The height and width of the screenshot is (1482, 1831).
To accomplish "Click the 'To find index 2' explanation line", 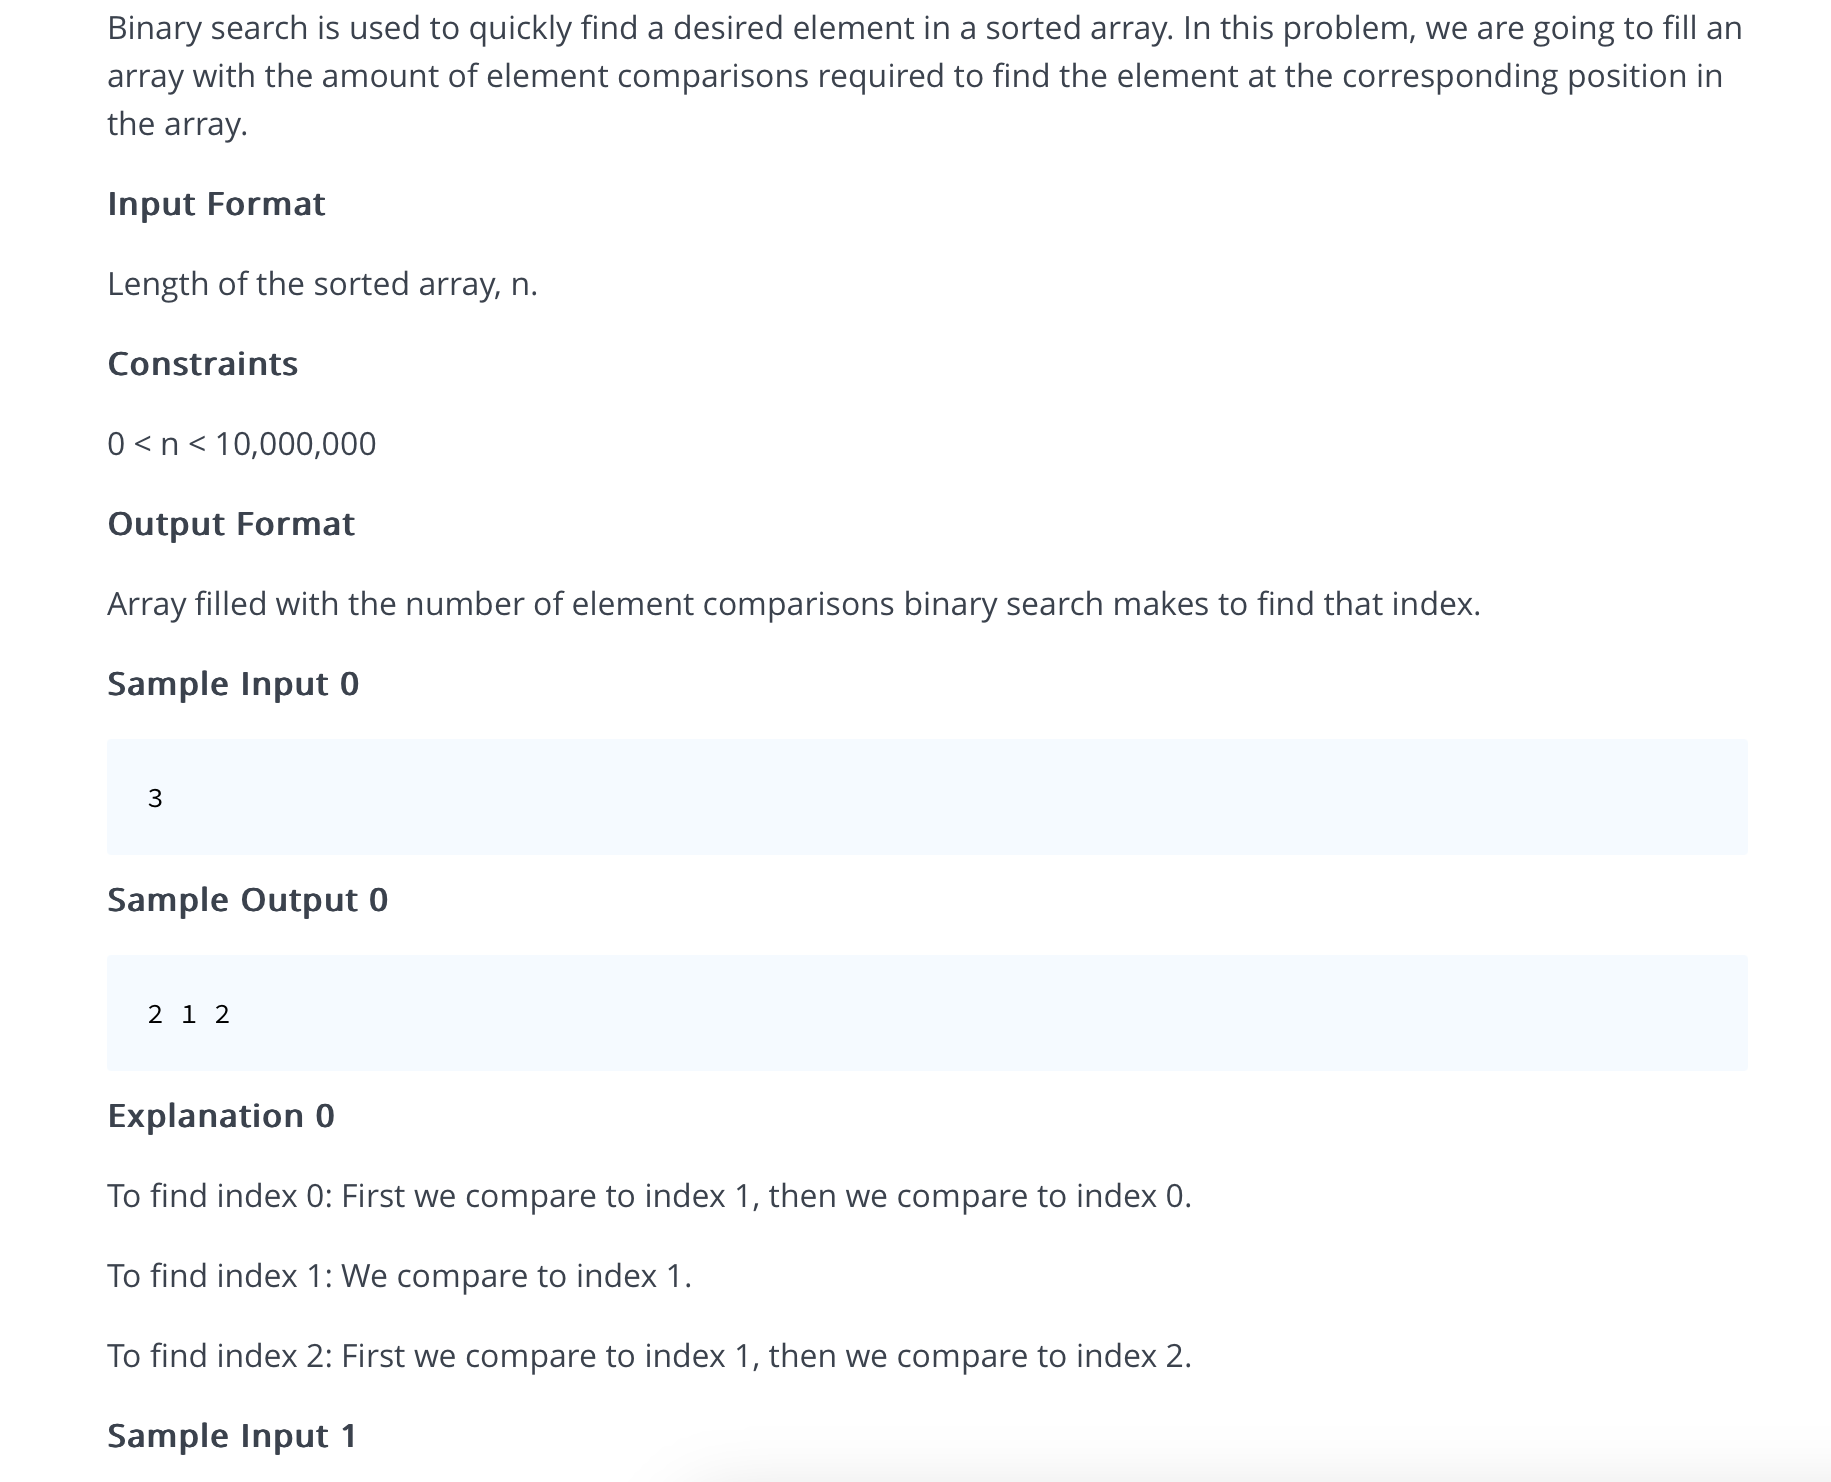I will [649, 1356].
